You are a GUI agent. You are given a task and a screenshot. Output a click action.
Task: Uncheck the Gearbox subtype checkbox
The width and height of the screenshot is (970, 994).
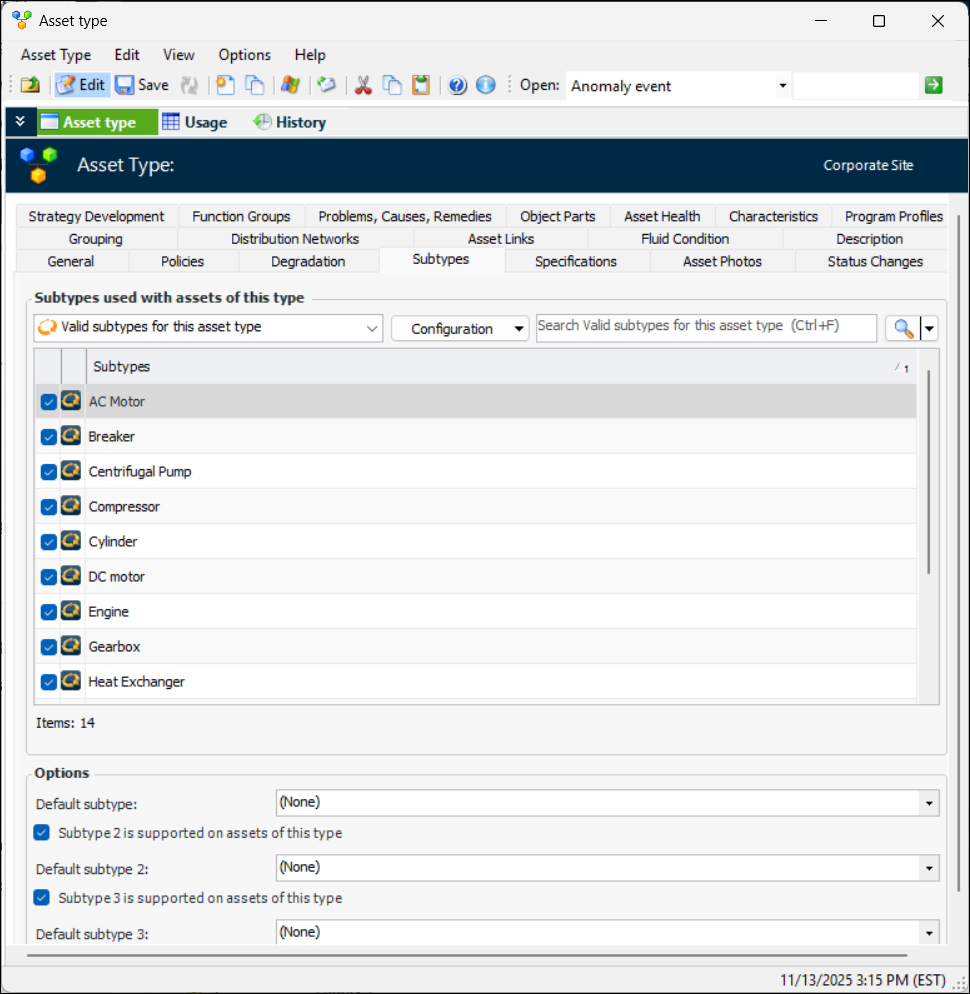pos(48,647)
